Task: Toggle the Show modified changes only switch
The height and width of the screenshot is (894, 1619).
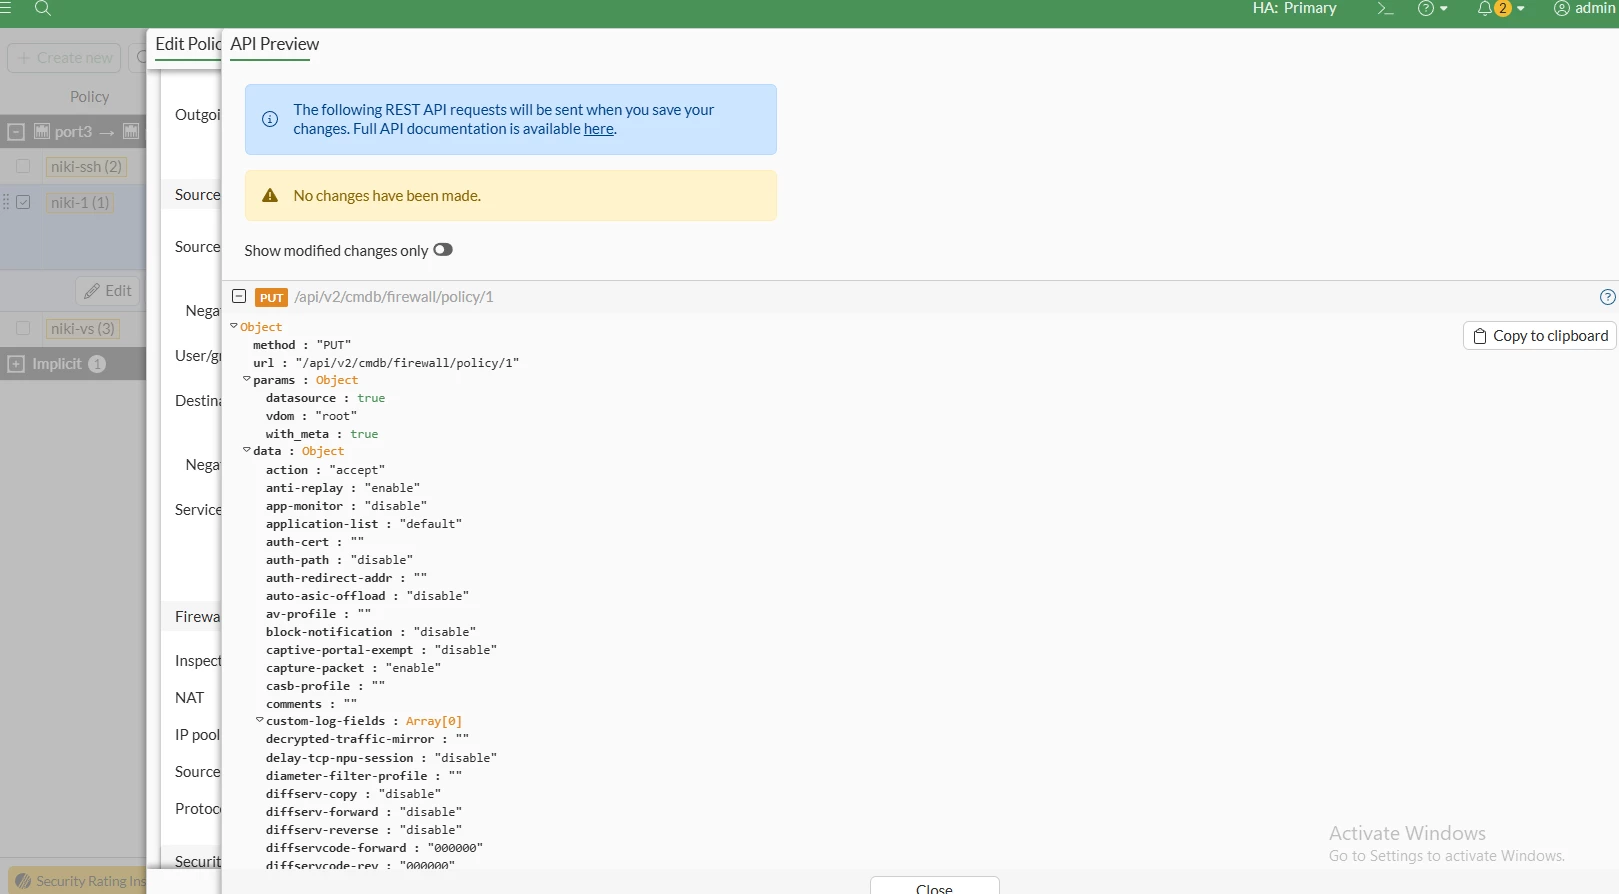Action: (x=443, y=250)
